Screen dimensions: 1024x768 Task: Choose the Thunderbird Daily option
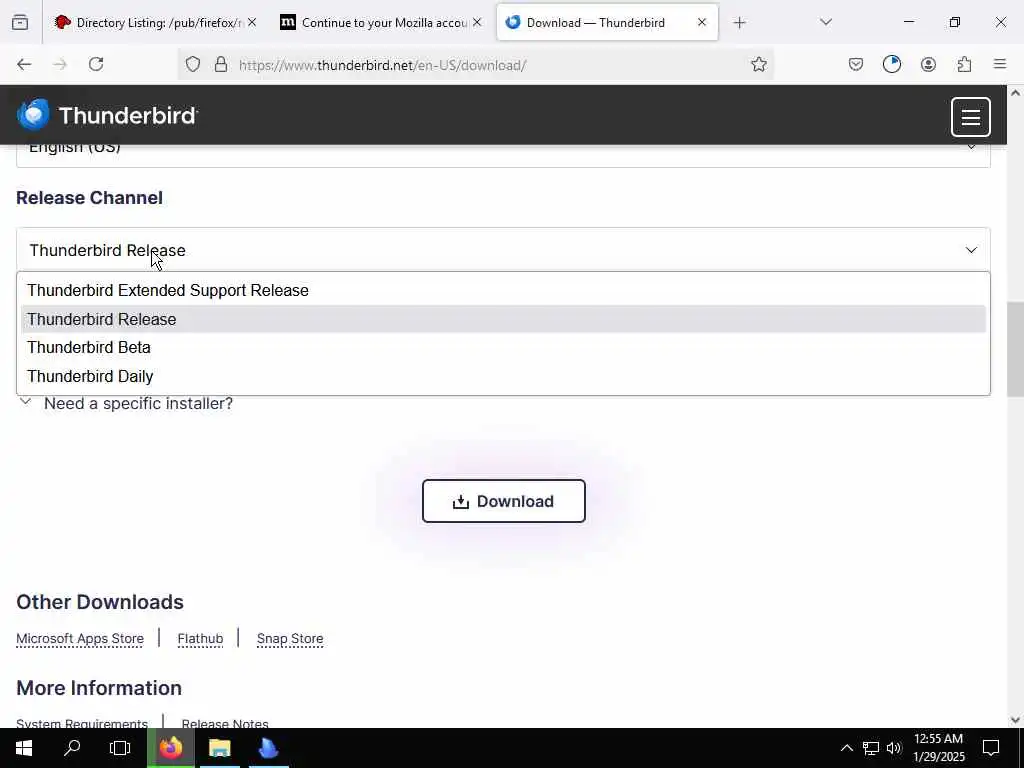[x=503, y=376]
